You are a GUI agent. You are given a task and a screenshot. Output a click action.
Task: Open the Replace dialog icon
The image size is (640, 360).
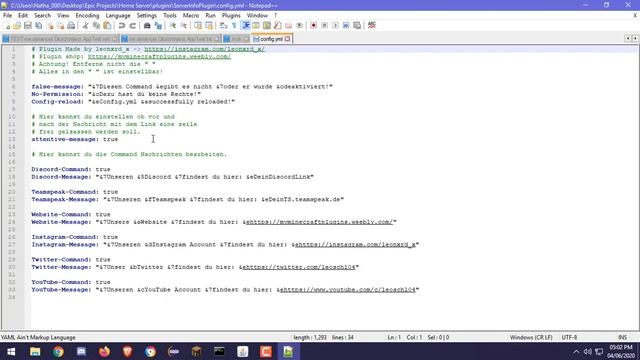click(158, 25)
